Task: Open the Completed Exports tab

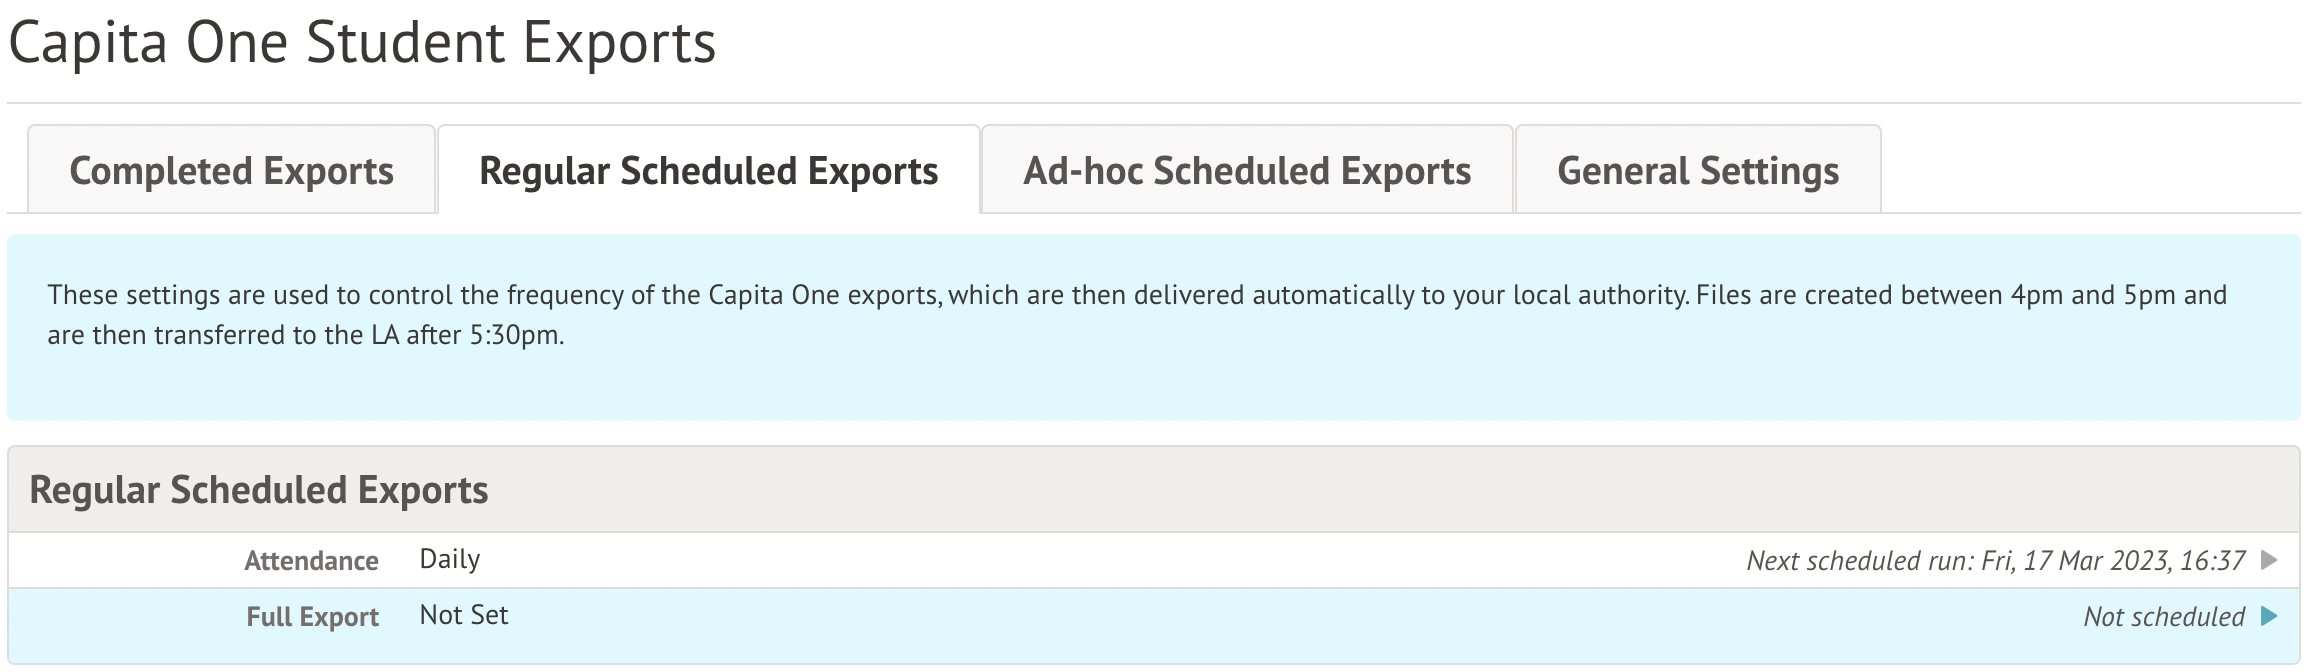Action: coord(232,171)
